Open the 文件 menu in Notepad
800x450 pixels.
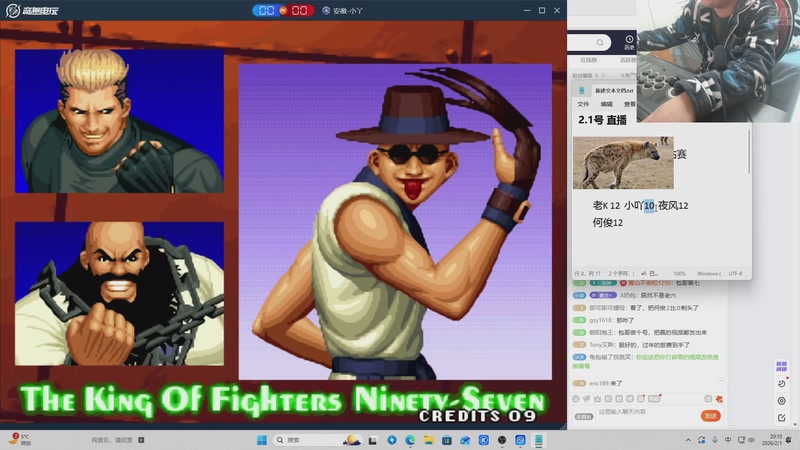pos(583,104)
